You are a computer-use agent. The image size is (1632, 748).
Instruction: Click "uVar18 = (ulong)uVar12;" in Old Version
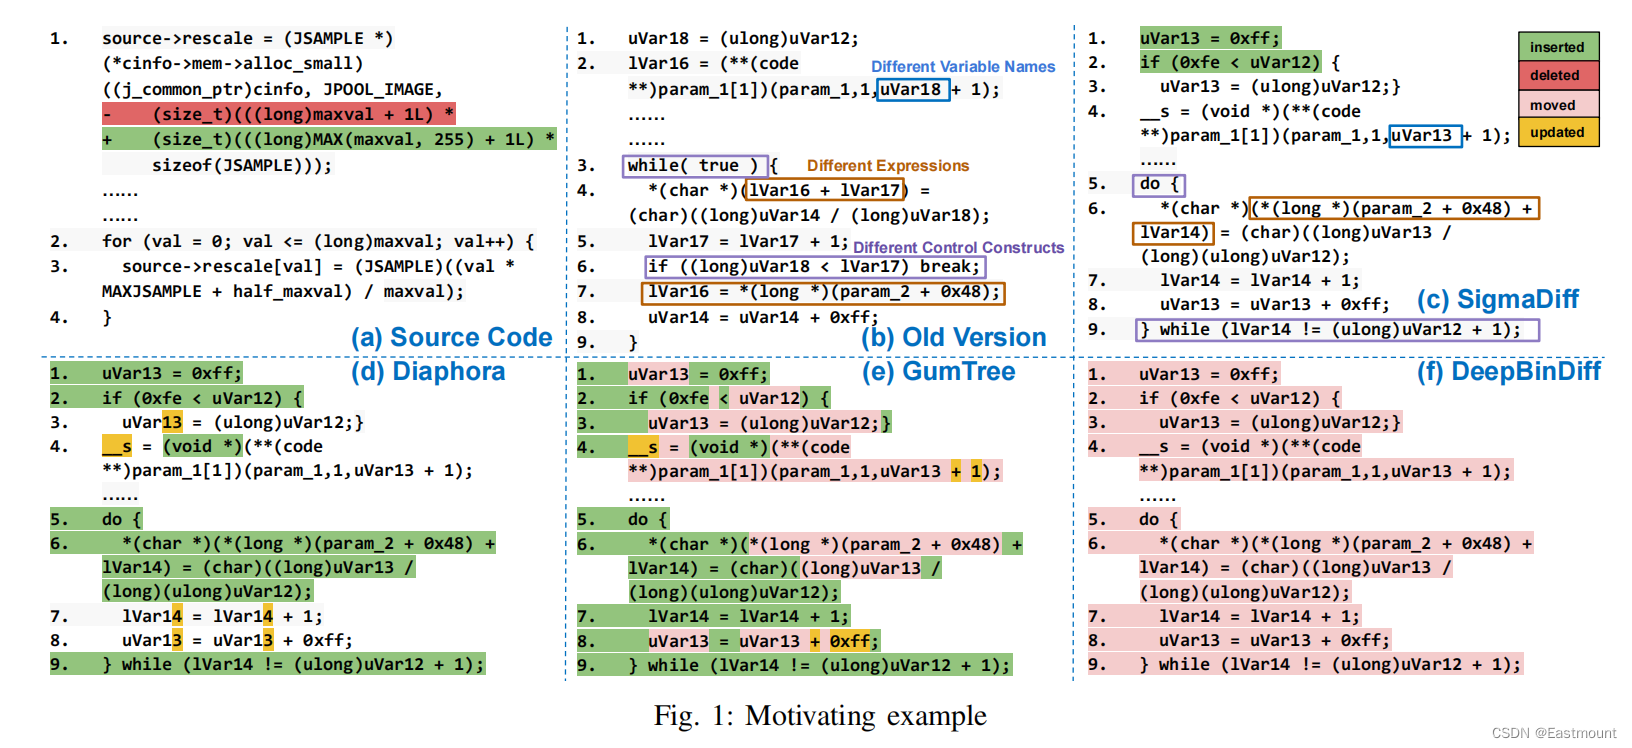coord(743,38)
